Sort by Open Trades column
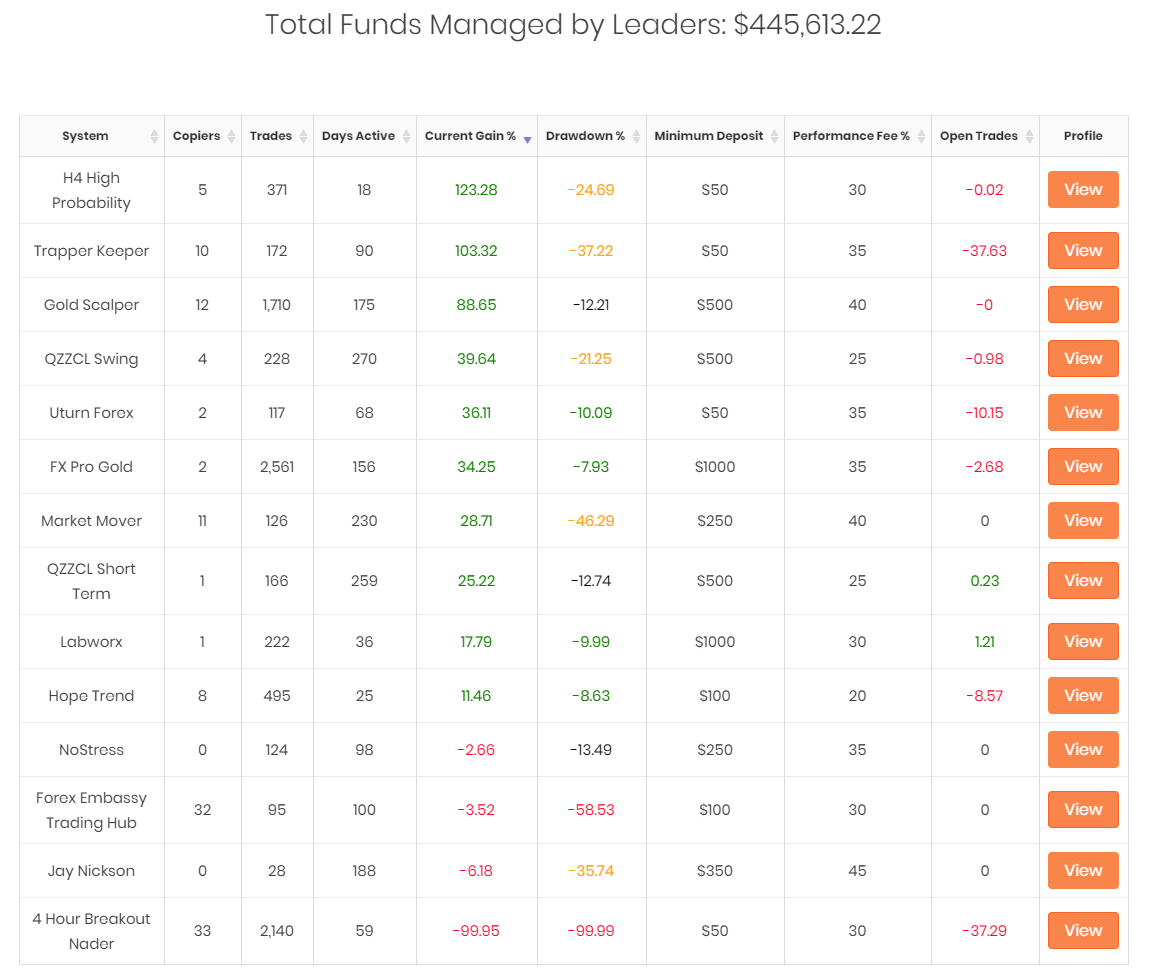 tap(979, 136)
